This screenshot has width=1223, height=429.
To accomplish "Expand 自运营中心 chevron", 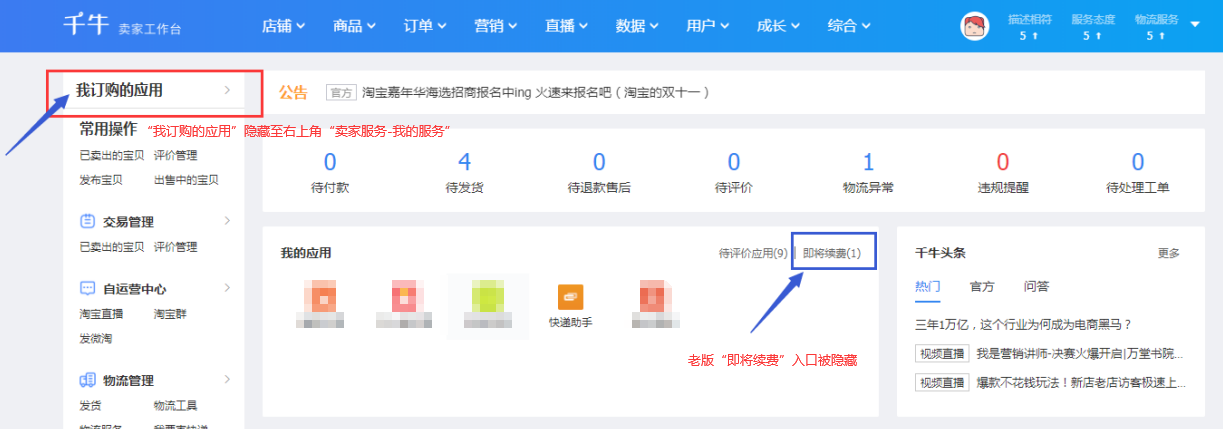I will pyautogui.click(x=227, y=287).
